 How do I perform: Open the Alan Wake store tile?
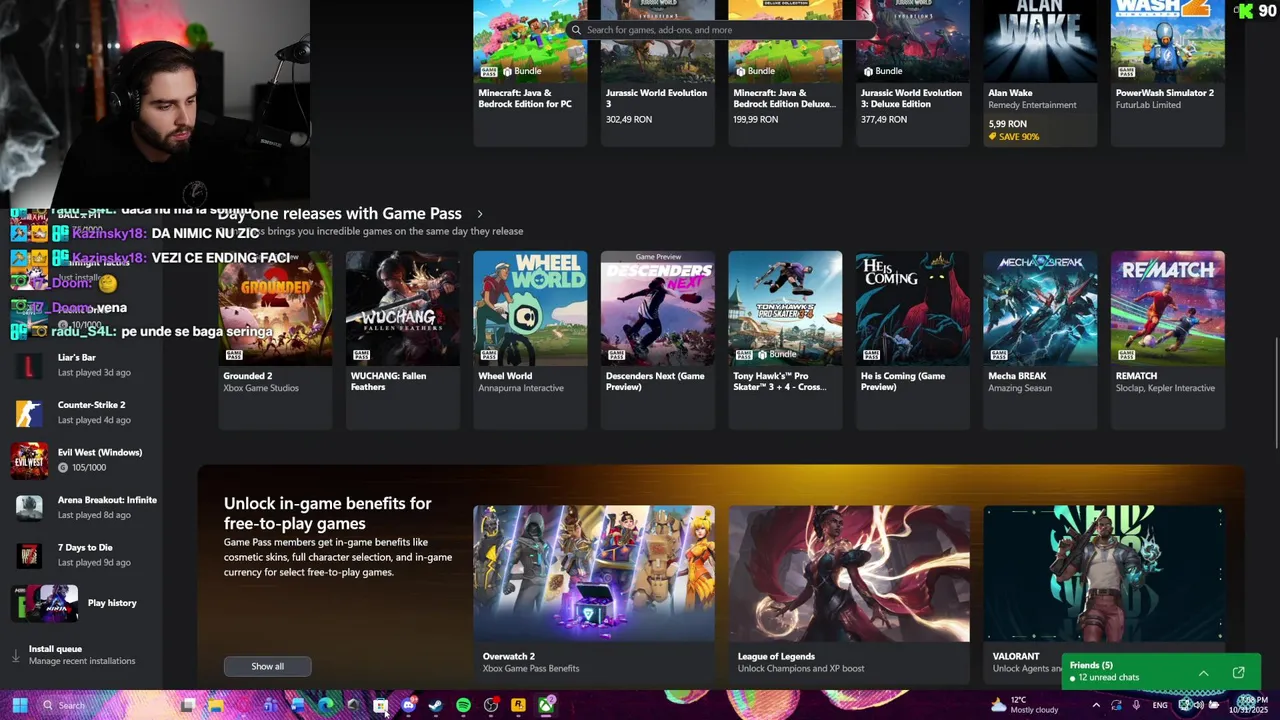pos(1040,73)
